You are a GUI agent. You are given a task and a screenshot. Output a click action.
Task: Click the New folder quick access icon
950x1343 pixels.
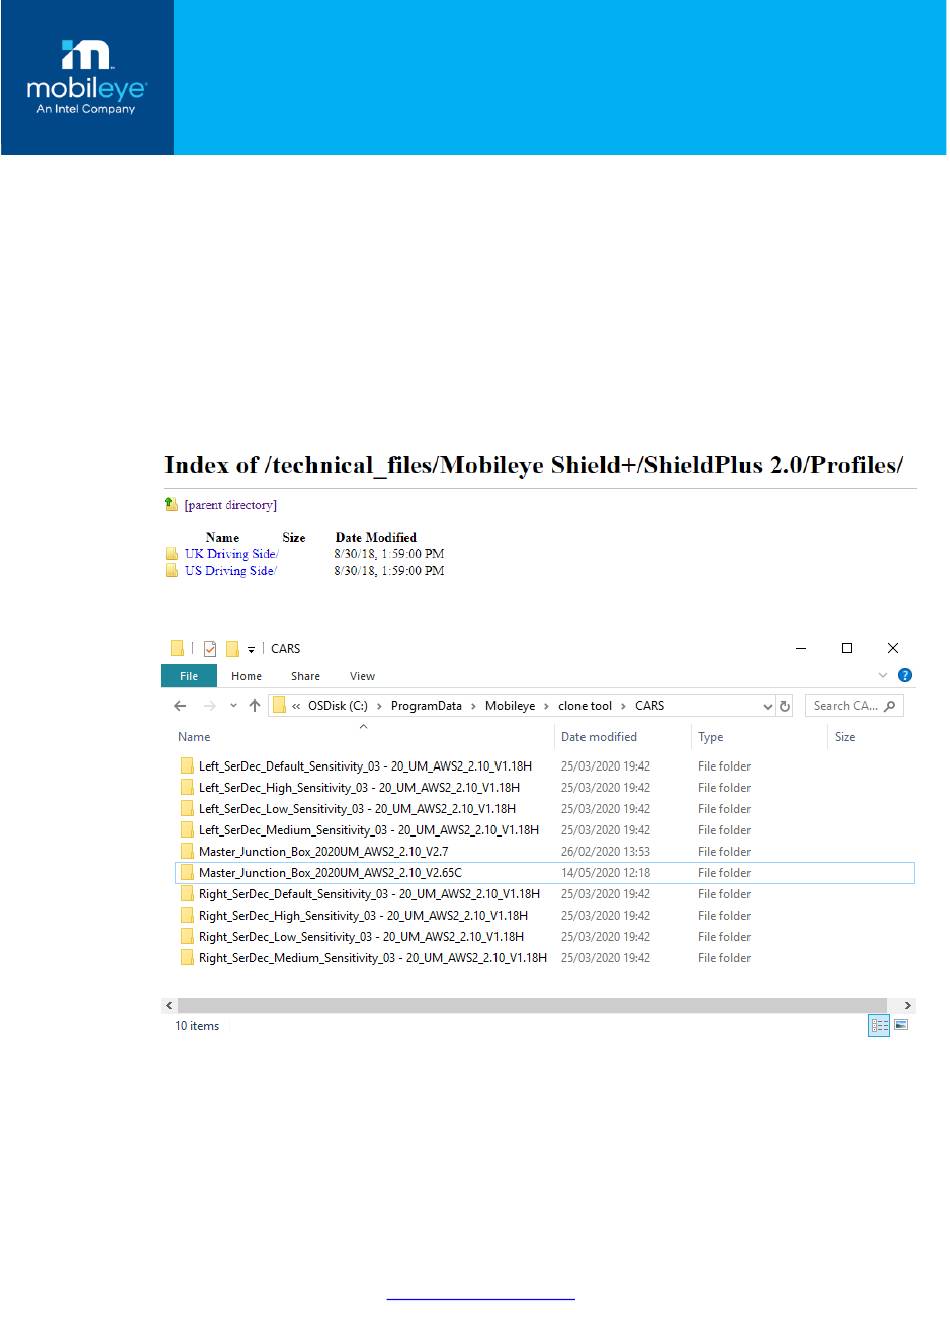tap(232, 649)
